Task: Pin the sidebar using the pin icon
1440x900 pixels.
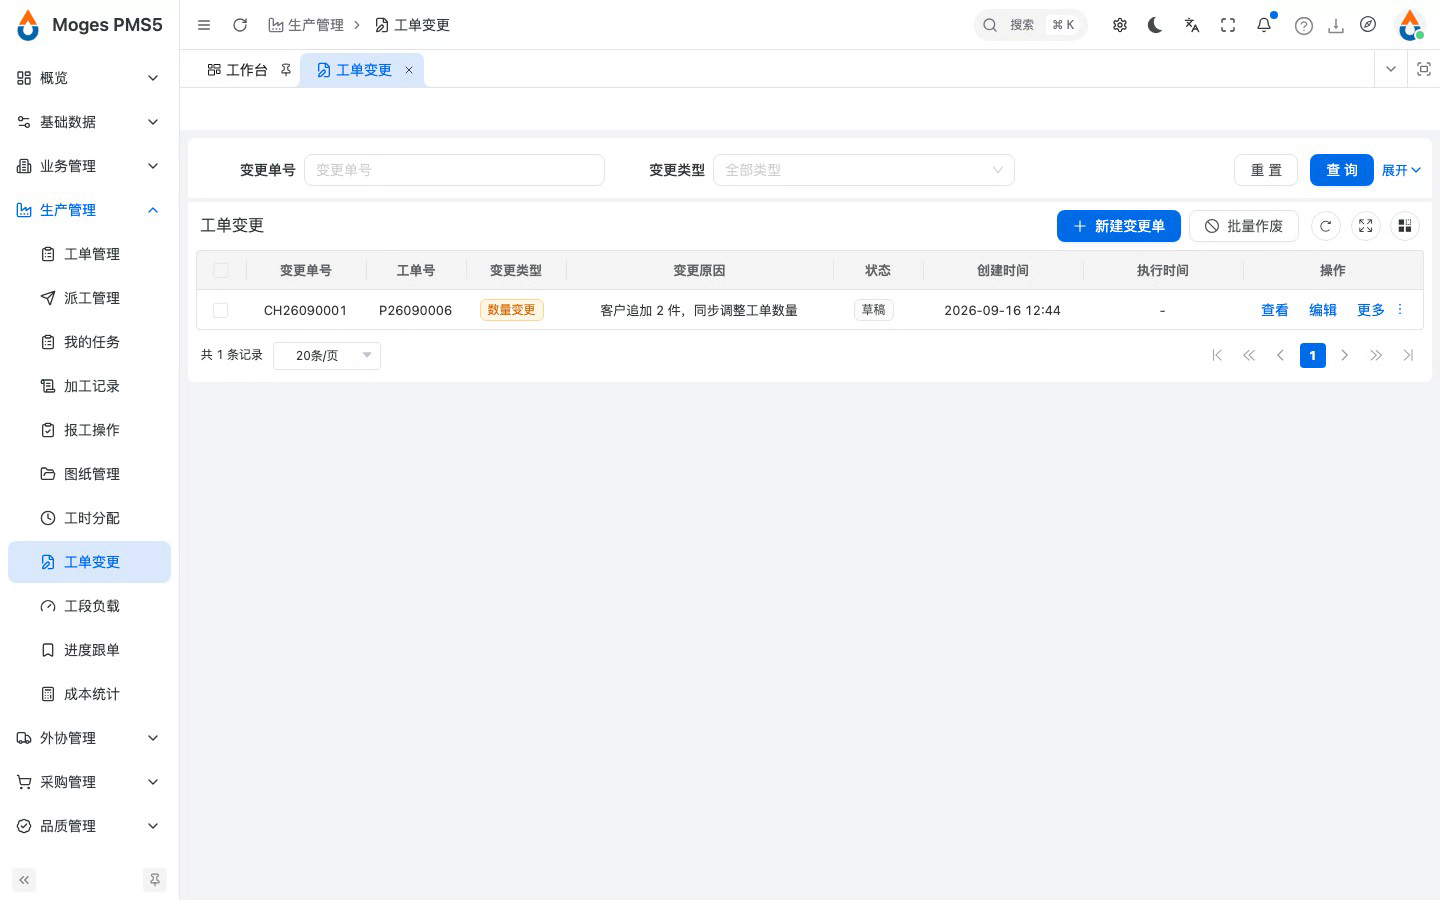Action: (155, 880)
